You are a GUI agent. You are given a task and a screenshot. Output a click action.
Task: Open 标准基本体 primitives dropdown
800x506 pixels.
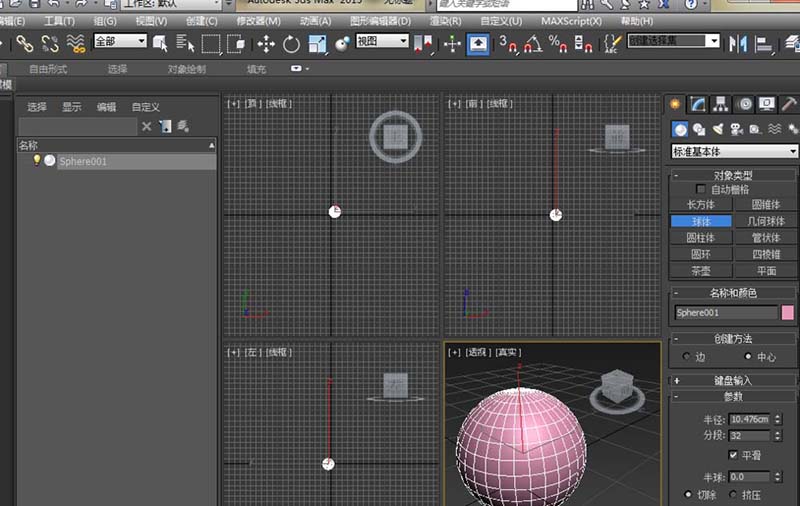click(734, 151)
